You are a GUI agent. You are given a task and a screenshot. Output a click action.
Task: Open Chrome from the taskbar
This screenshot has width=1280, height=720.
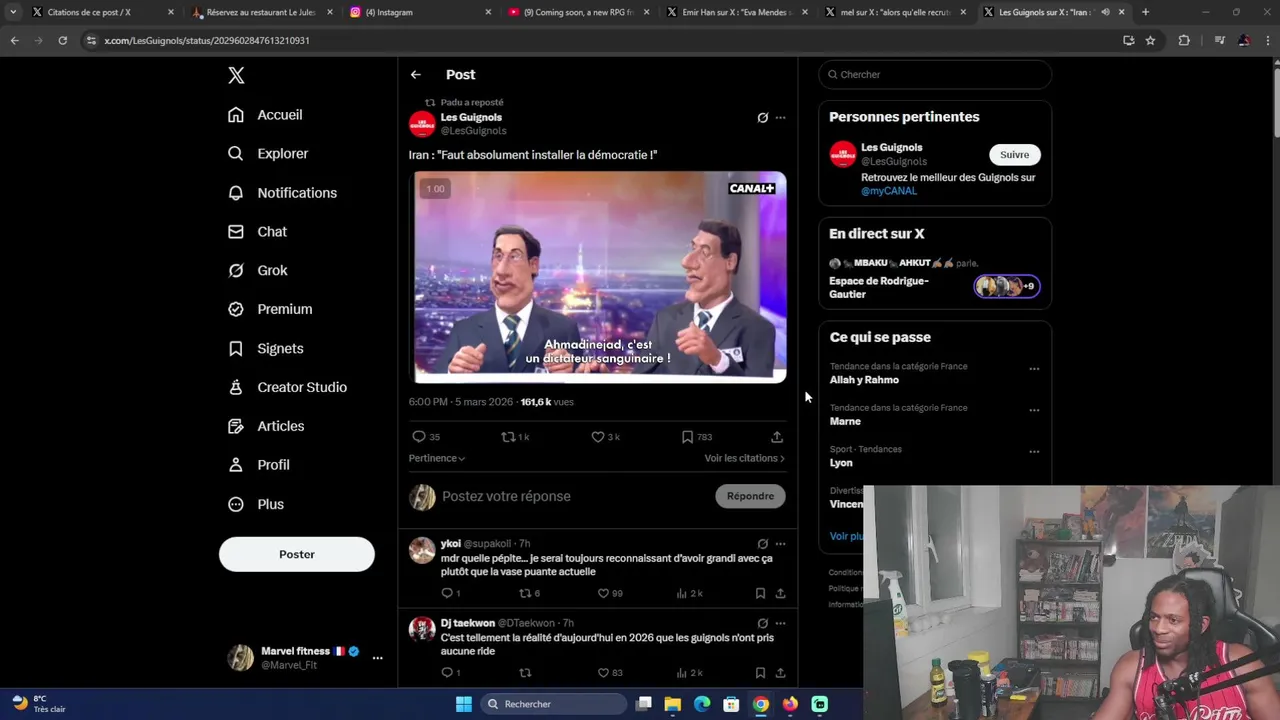(761, 704)
